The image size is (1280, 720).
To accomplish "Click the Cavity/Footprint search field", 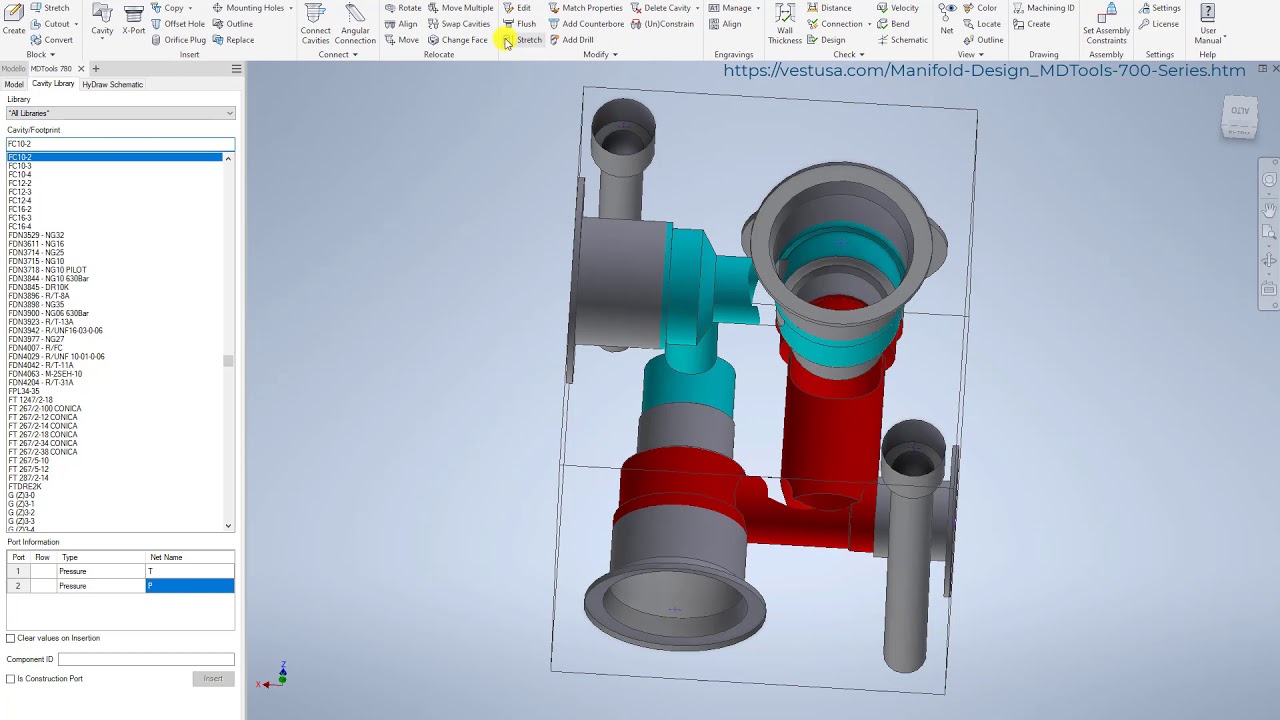I will pyautogui.click(x=120, y=144).
